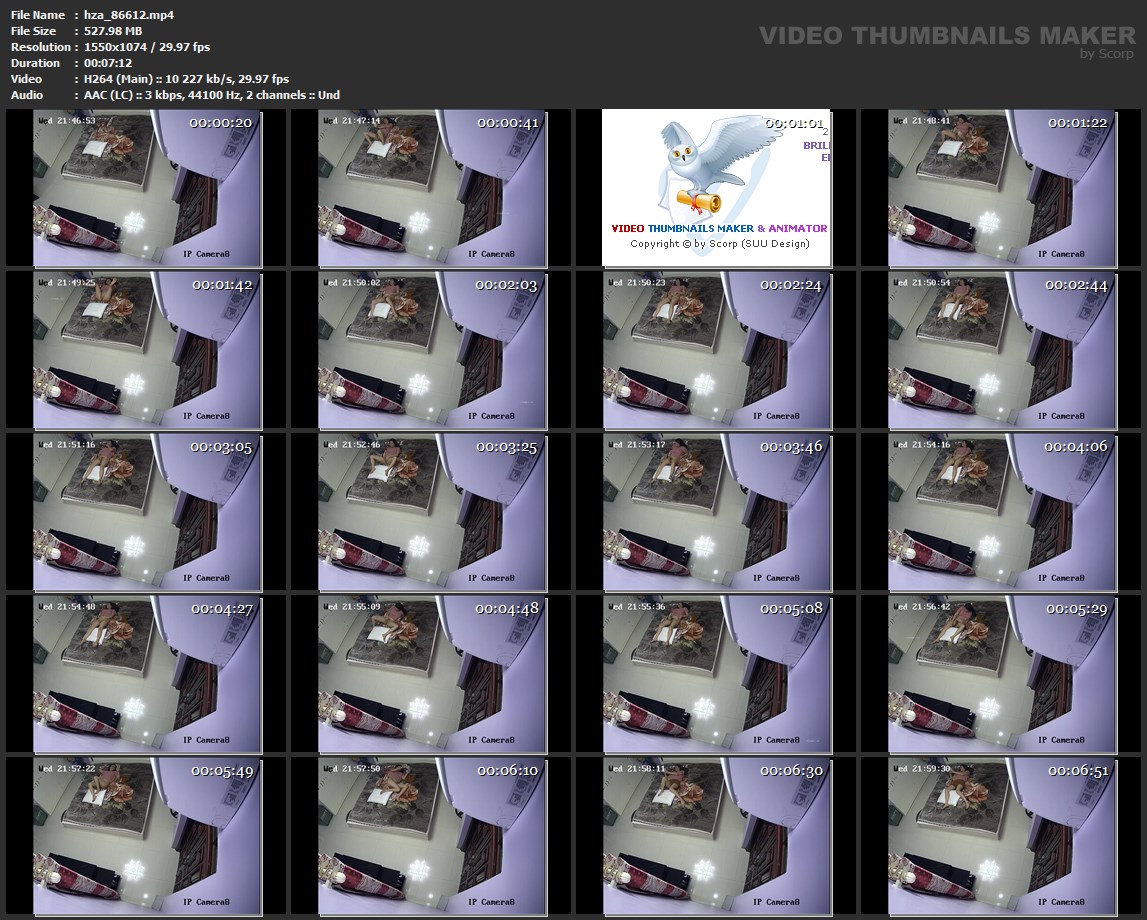Open the frame stamped 00:02:03

point(432,350)
